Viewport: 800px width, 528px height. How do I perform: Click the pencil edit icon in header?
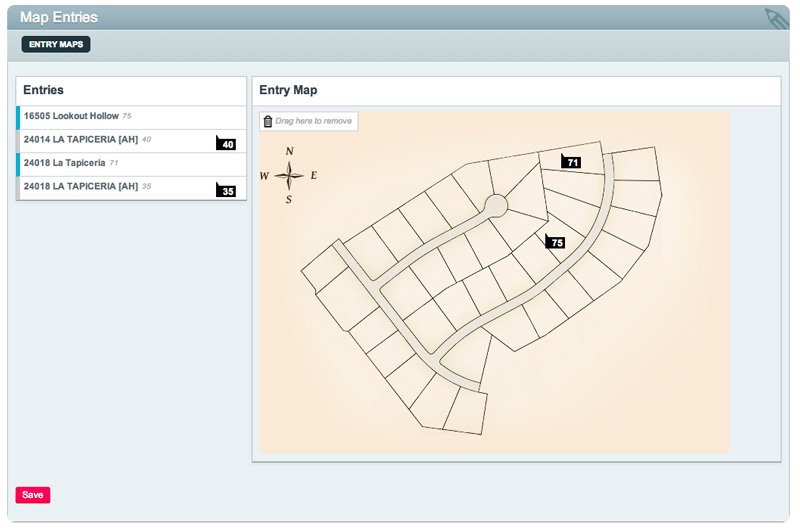(777, 19)
